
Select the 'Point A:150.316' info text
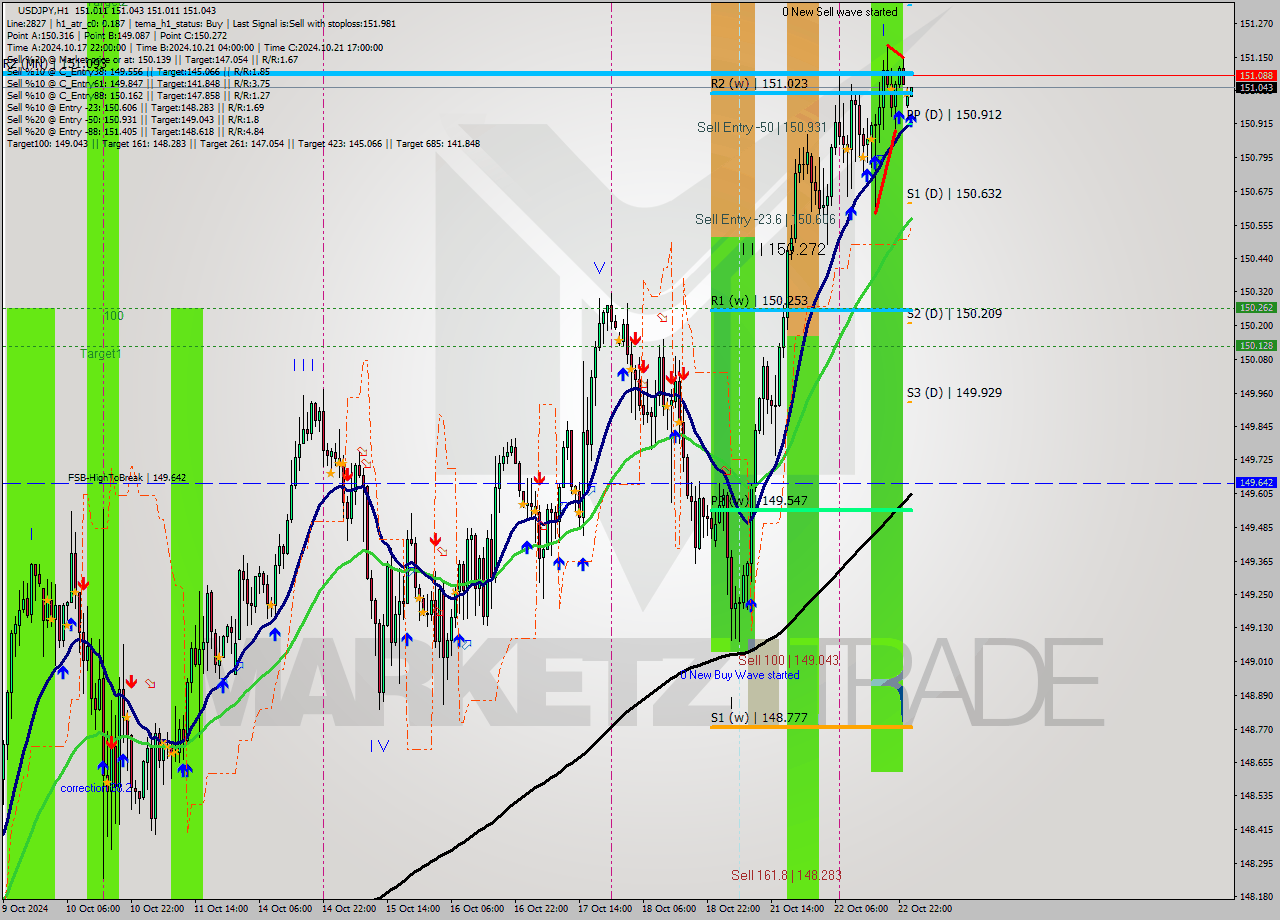click(39, 35)
